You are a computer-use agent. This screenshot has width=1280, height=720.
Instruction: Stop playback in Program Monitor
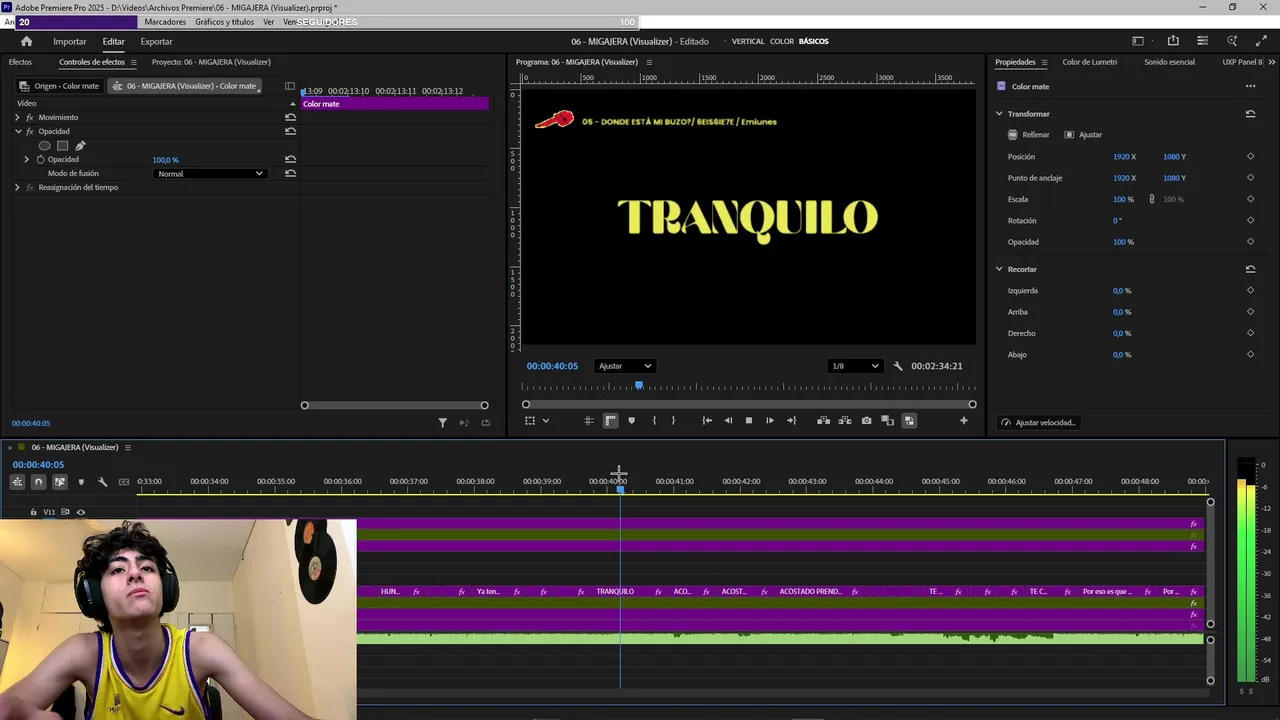pos(748,421)
